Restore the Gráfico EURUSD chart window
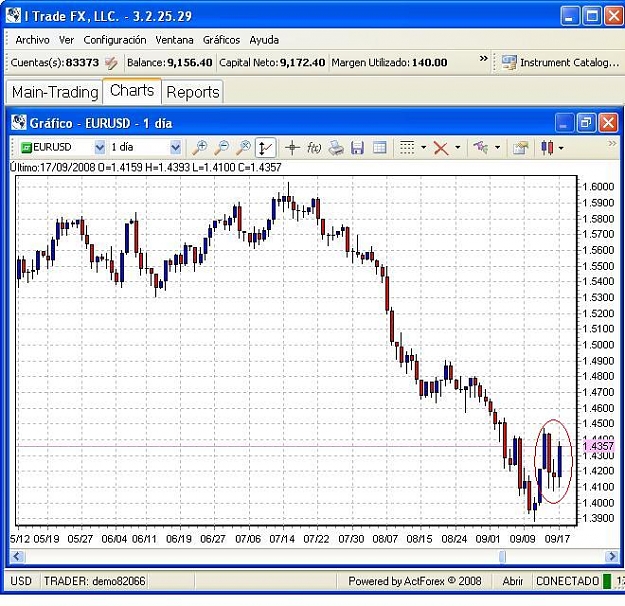The height and width of the screenshot is (606, 625). click(x=586, y=123)
